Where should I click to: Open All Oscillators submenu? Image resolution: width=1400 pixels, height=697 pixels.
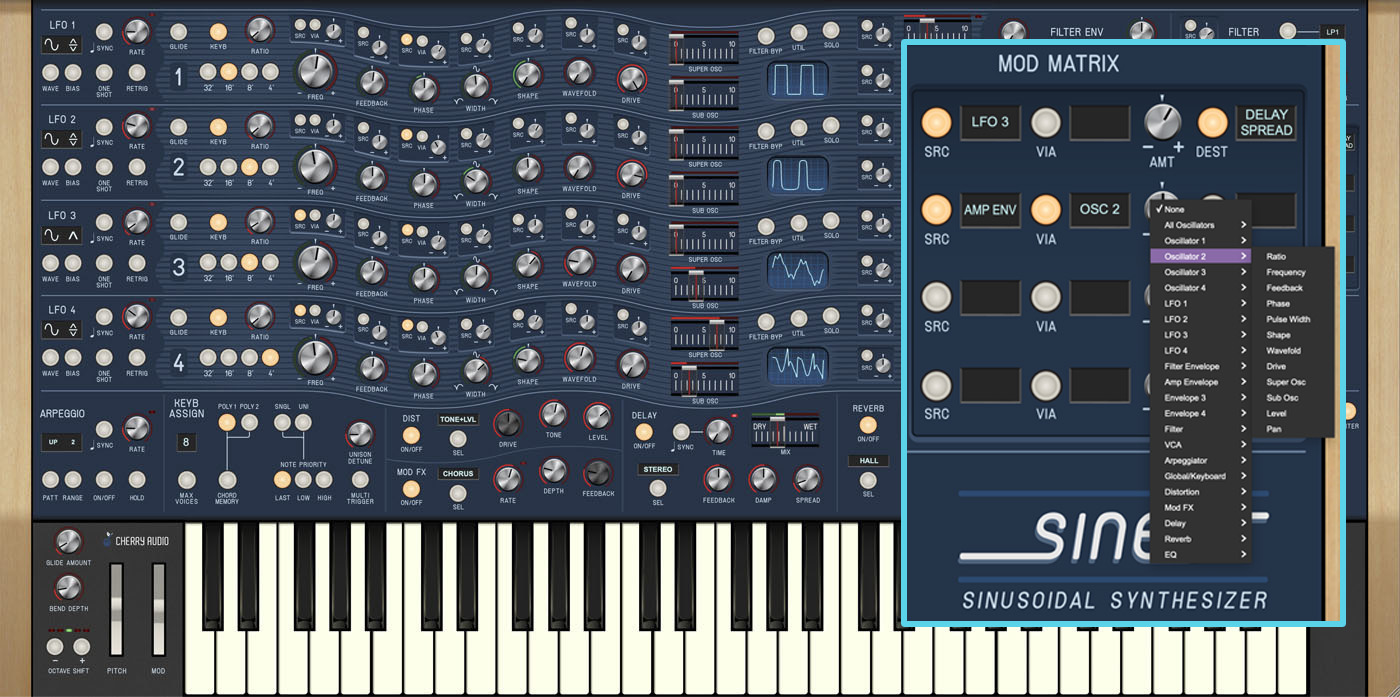1200,225
